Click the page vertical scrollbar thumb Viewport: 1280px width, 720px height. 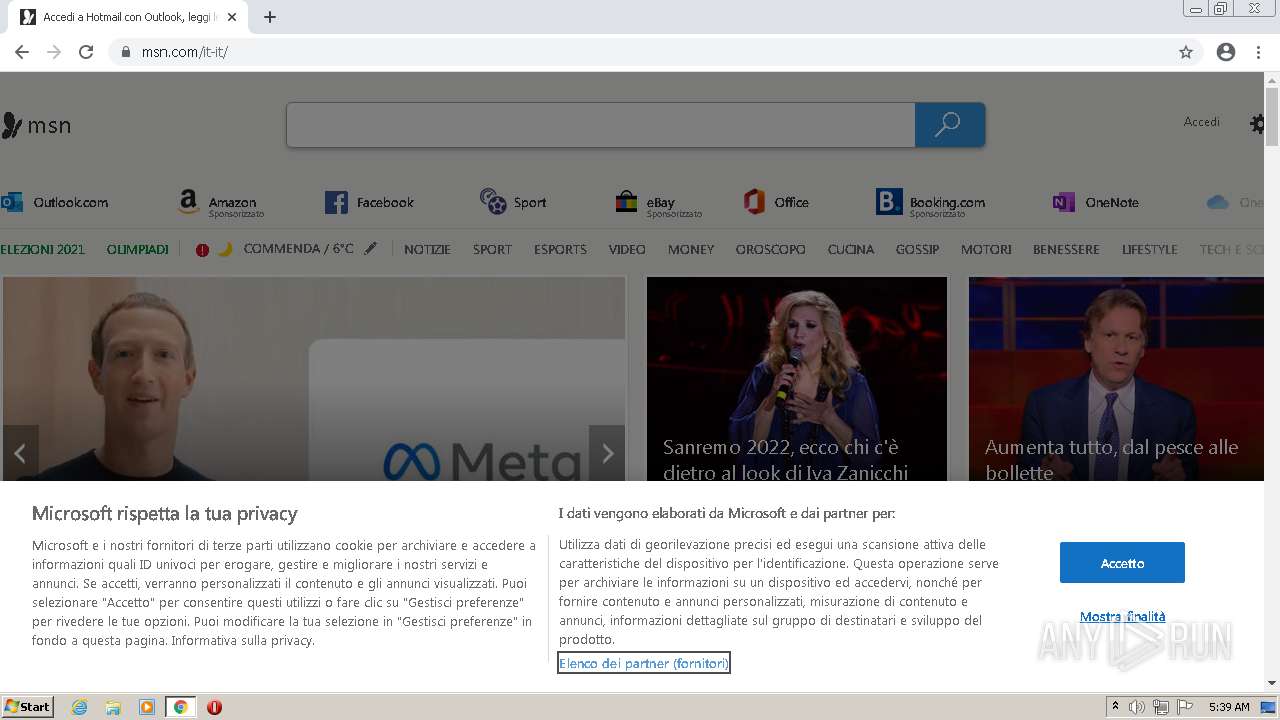tap(1272, 117)
